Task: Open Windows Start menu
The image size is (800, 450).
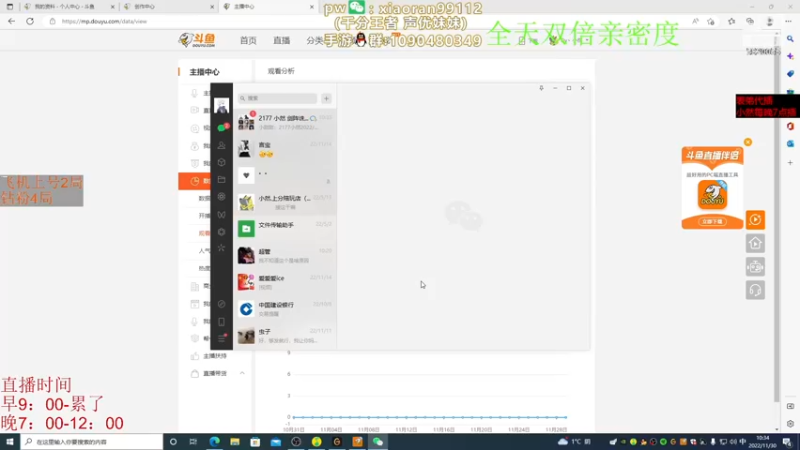Action: click(x=10, y=442)
